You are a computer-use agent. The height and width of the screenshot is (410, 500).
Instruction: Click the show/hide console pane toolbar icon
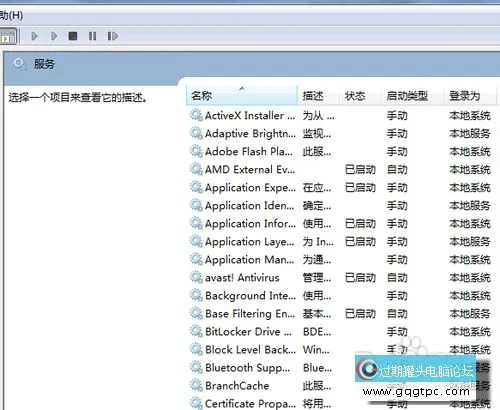[8, 36]
